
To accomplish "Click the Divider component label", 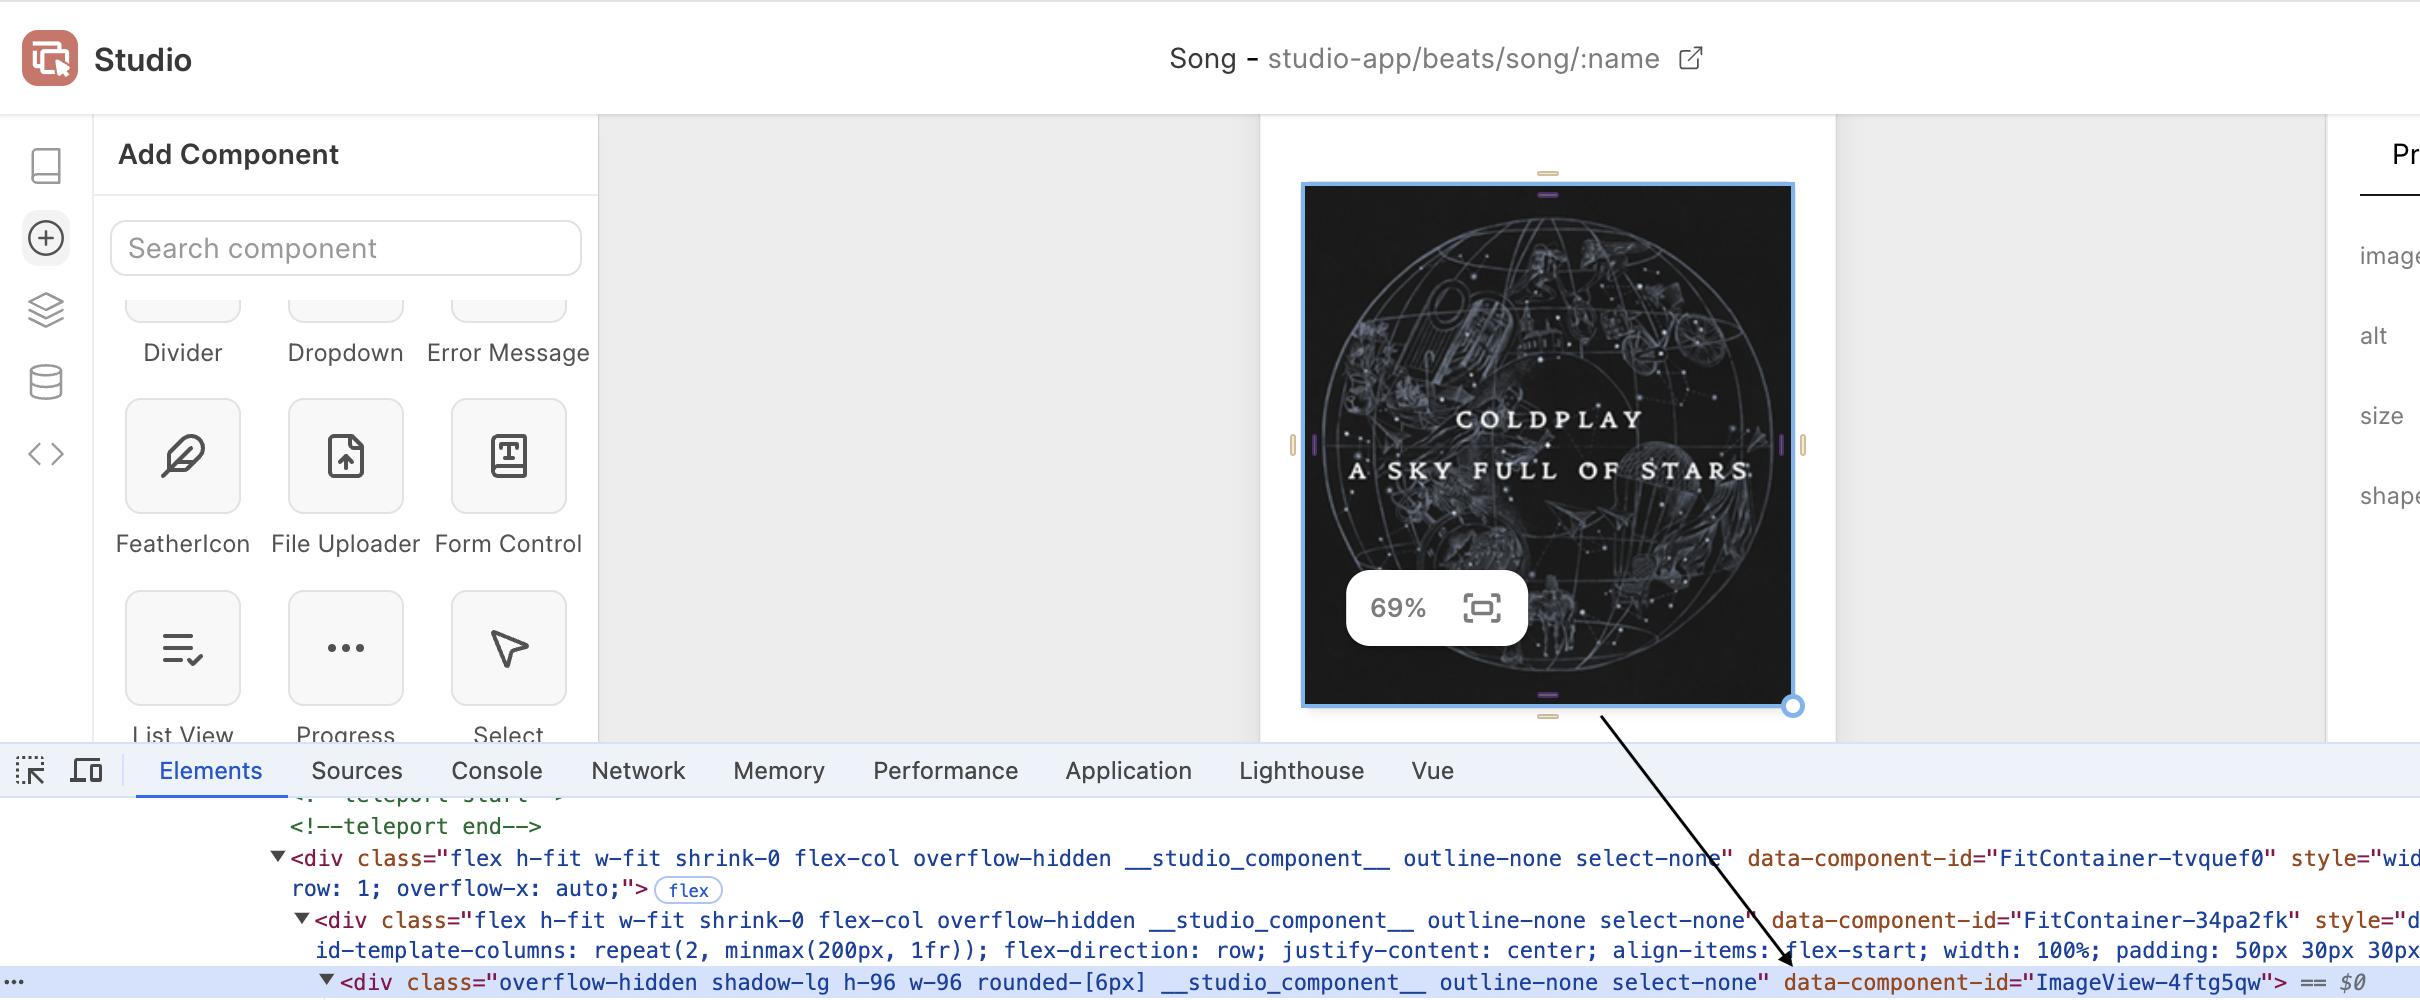I will pos(183,353).
